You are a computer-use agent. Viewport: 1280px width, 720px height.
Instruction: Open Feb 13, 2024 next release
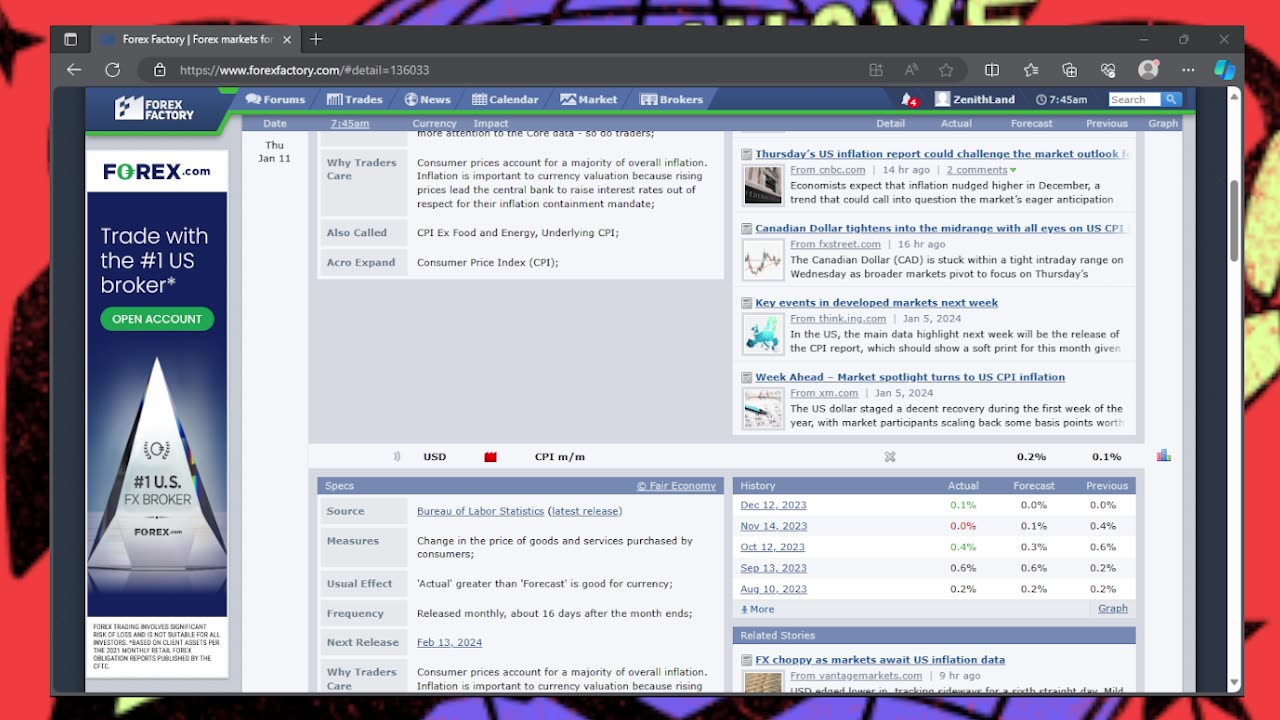pos(449,643)
